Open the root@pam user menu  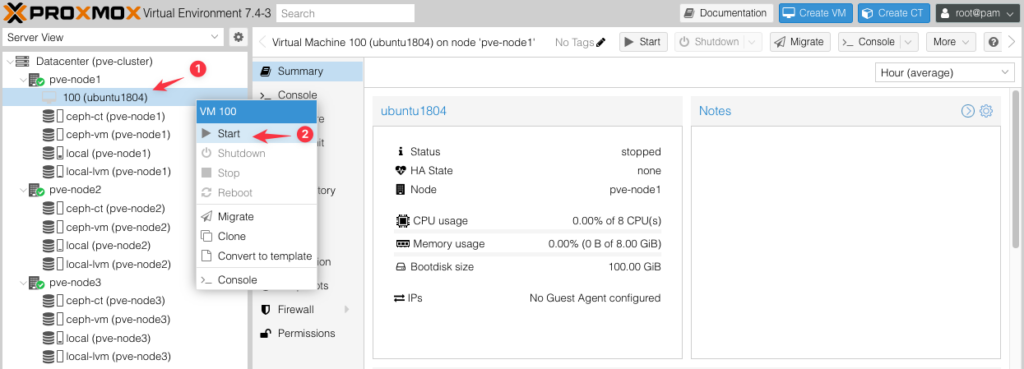[978, 13]
